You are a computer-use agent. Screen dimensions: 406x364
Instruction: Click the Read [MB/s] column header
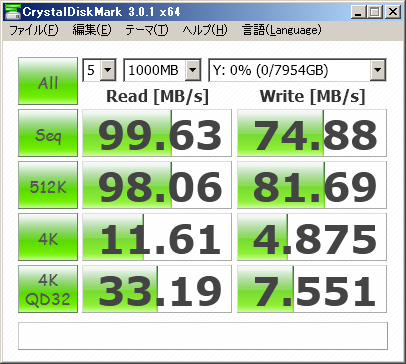tap(157, 96)
